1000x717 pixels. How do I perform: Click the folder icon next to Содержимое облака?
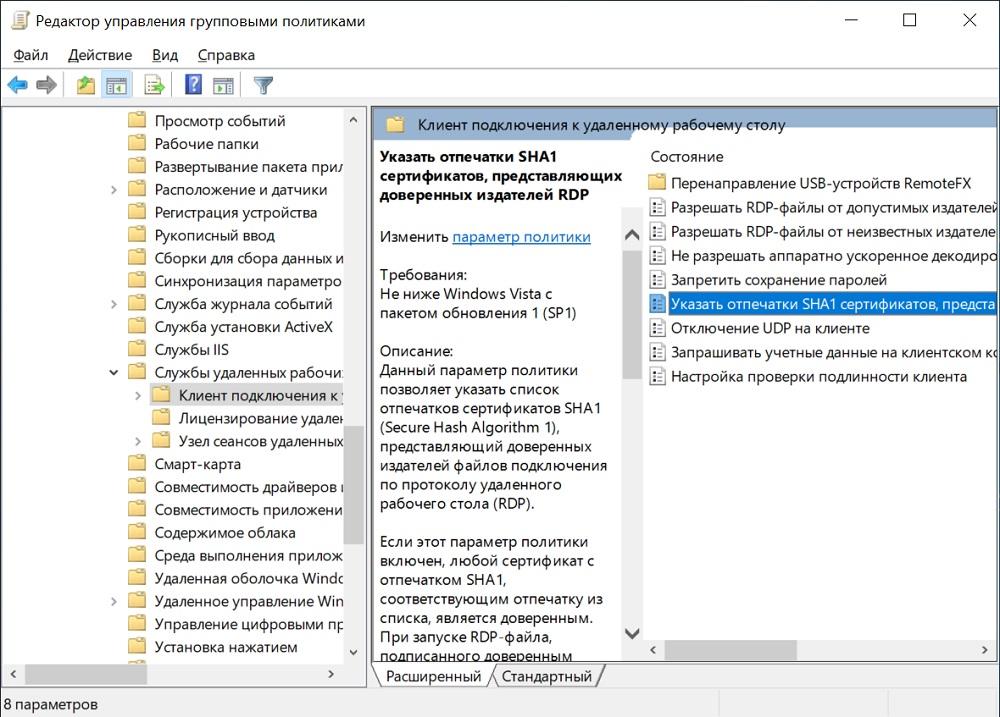[136, 532]
